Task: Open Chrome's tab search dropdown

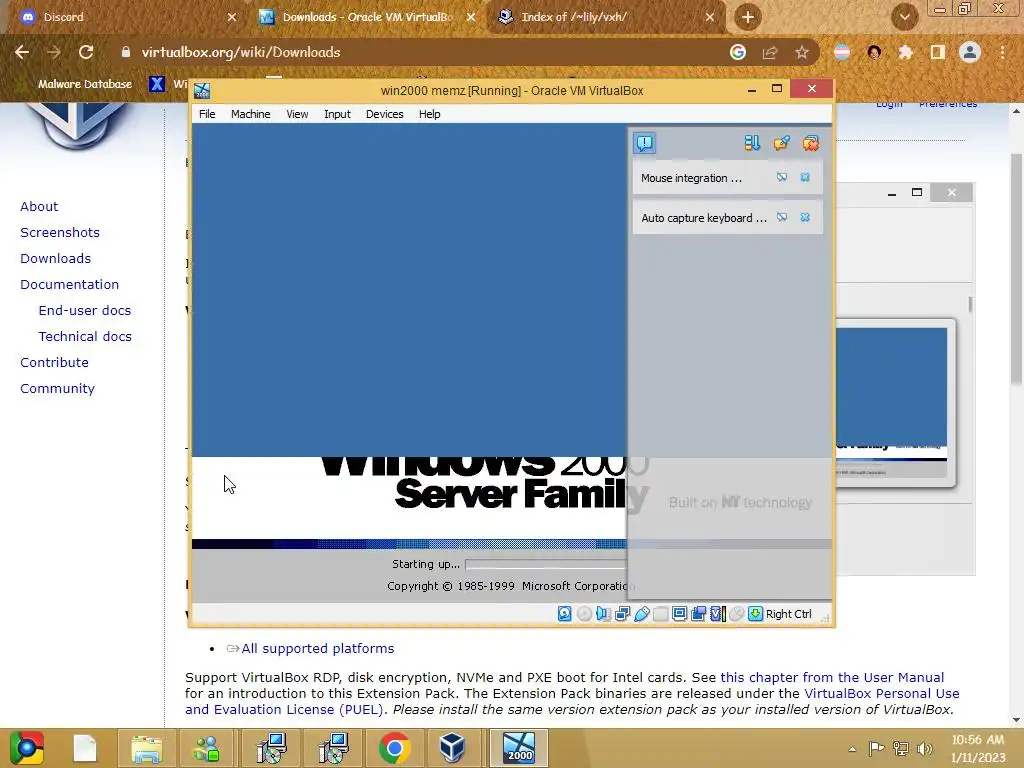Action: tap(904, 17)
